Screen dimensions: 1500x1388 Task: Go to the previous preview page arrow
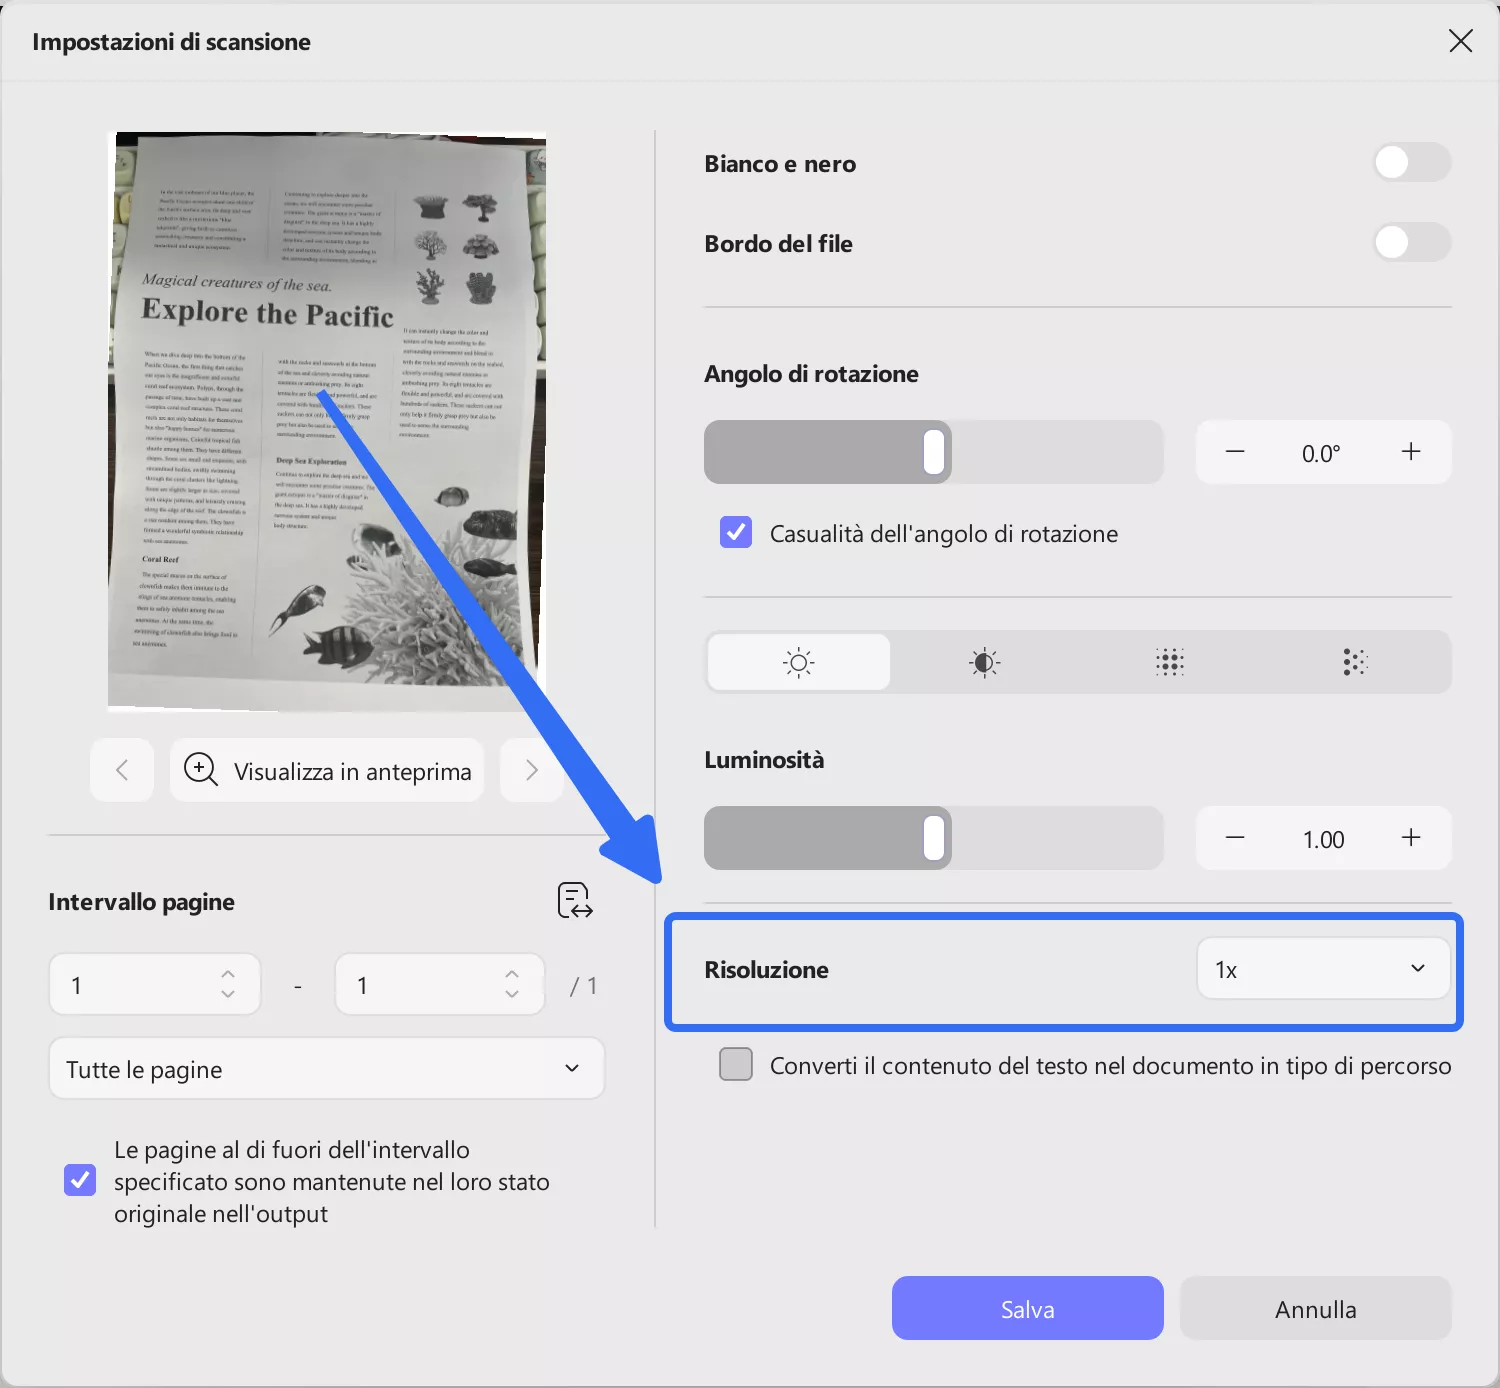121,770
